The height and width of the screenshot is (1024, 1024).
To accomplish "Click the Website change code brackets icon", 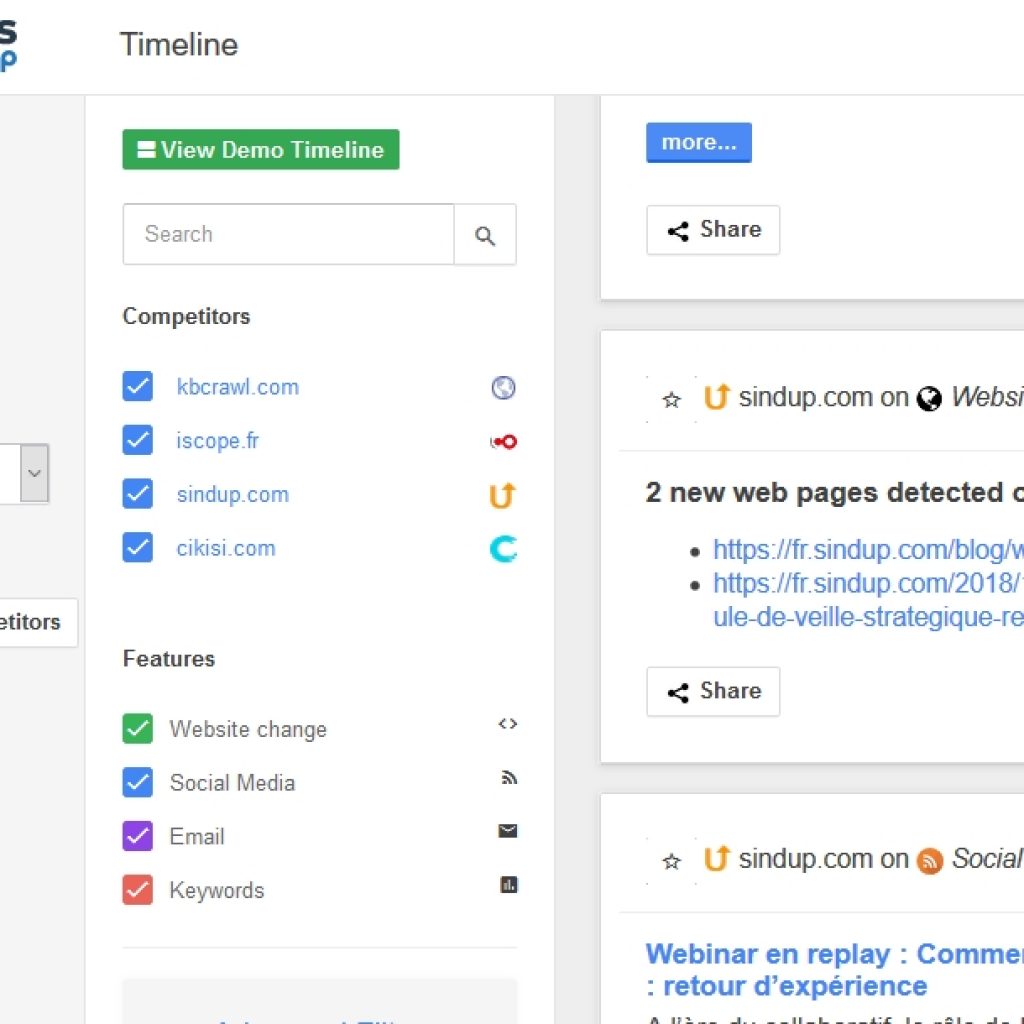I will click(507, 724).
